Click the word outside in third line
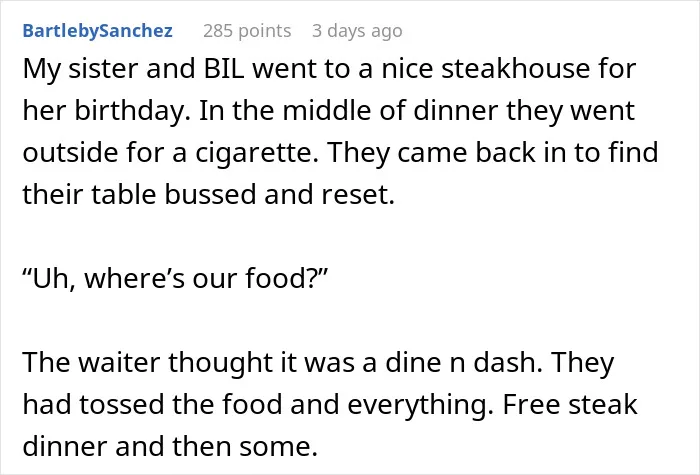Screen dimensions: 700x475 tap(71, 153)
